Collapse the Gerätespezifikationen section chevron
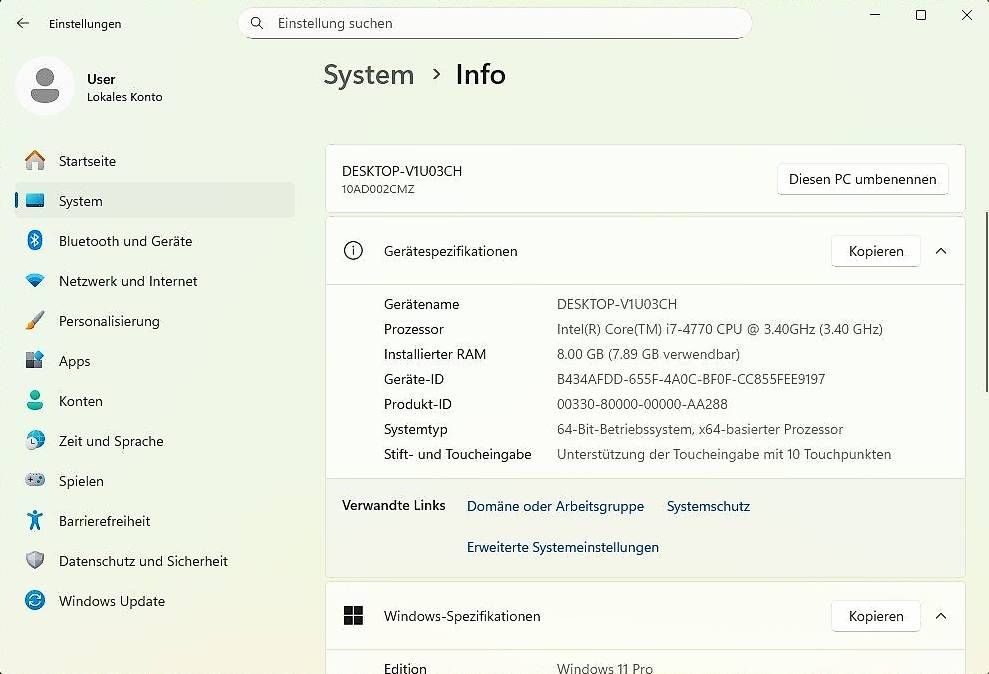This screenshot has height=674, width=989. tap(941, 251)
